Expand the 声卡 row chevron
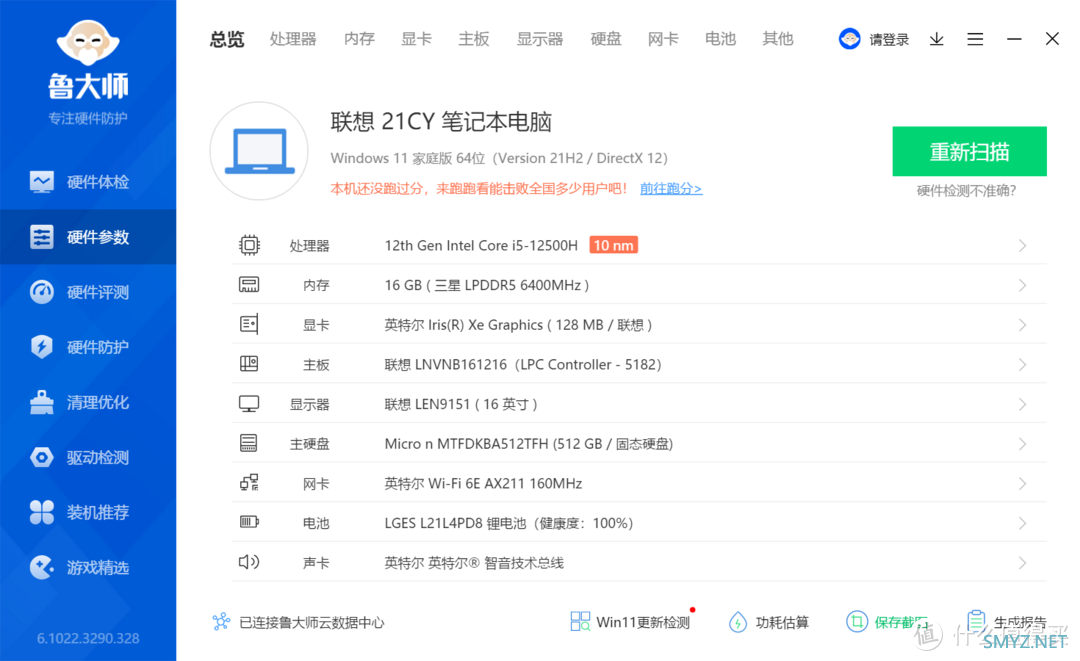This screenshot has width=1080, height=661. pos(1022,563)
